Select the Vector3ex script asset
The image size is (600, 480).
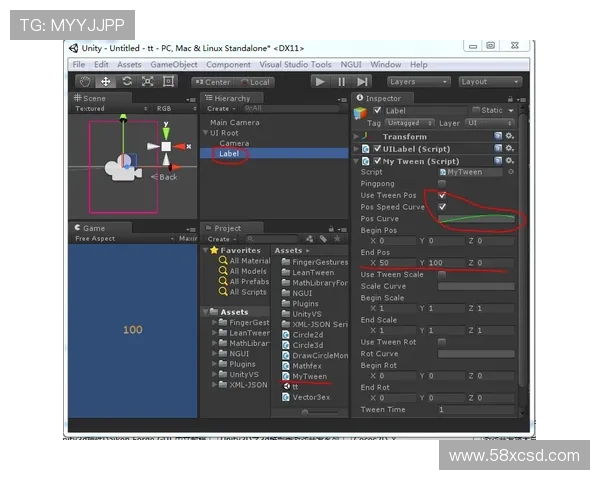click(306, 397)
